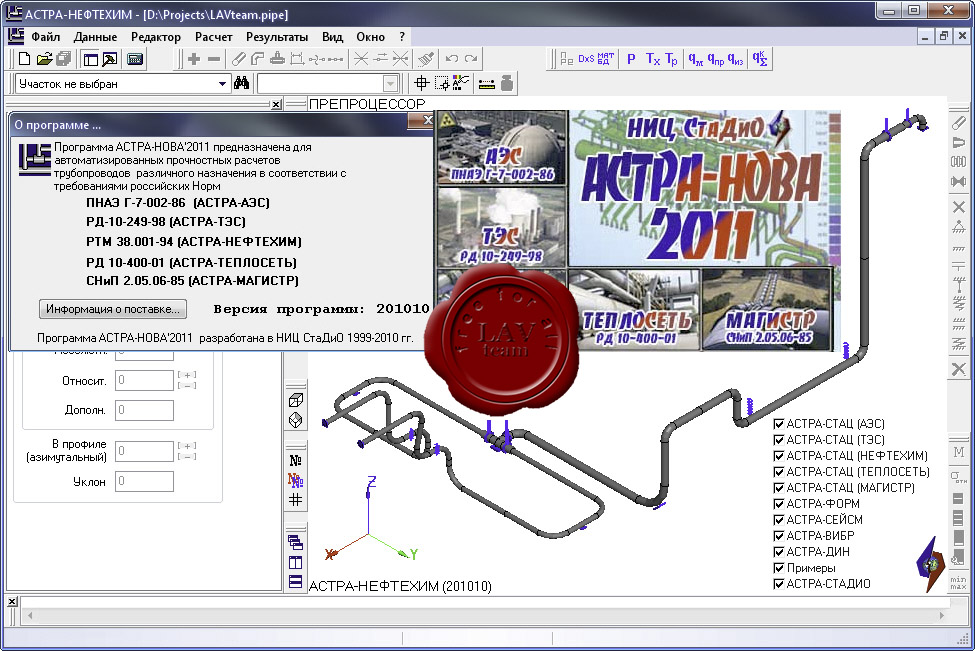Open the ? help menu

pyautogui.click(x=402, y=37)
